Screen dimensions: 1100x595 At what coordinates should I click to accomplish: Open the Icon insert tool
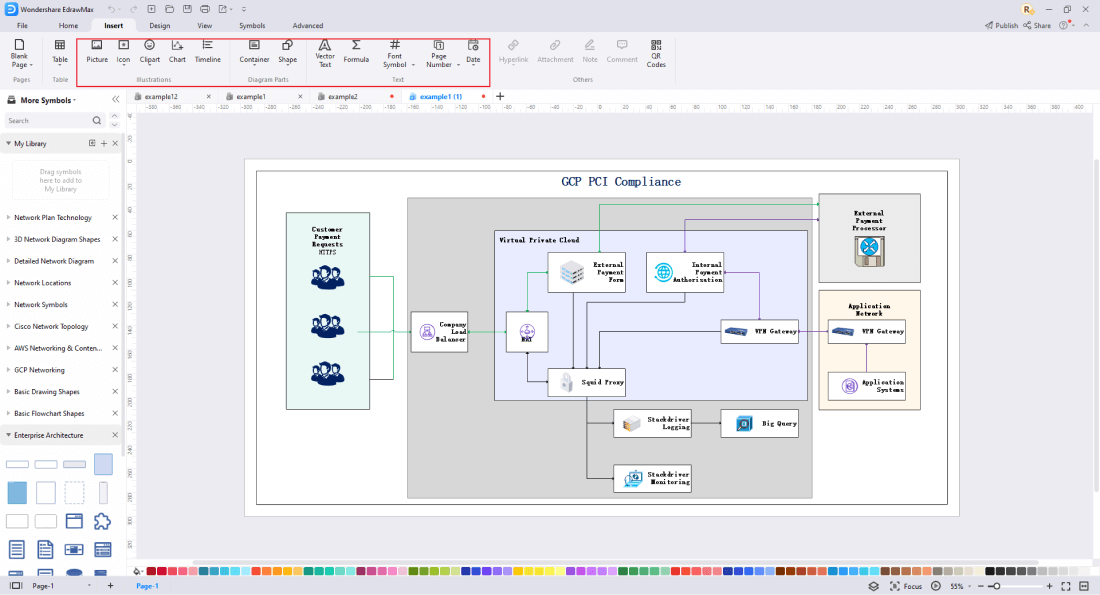pyautogui.click(x=123, y=52)
